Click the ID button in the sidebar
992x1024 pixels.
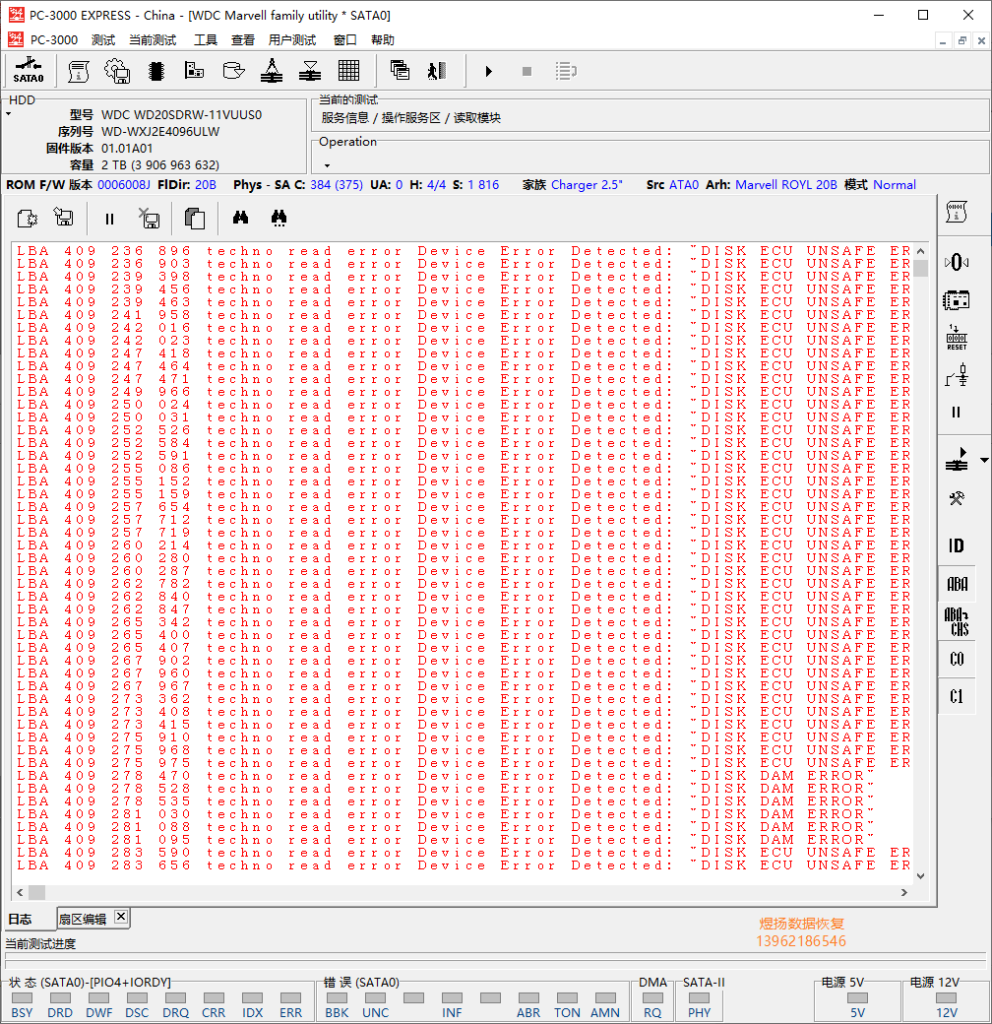(957, 545)
